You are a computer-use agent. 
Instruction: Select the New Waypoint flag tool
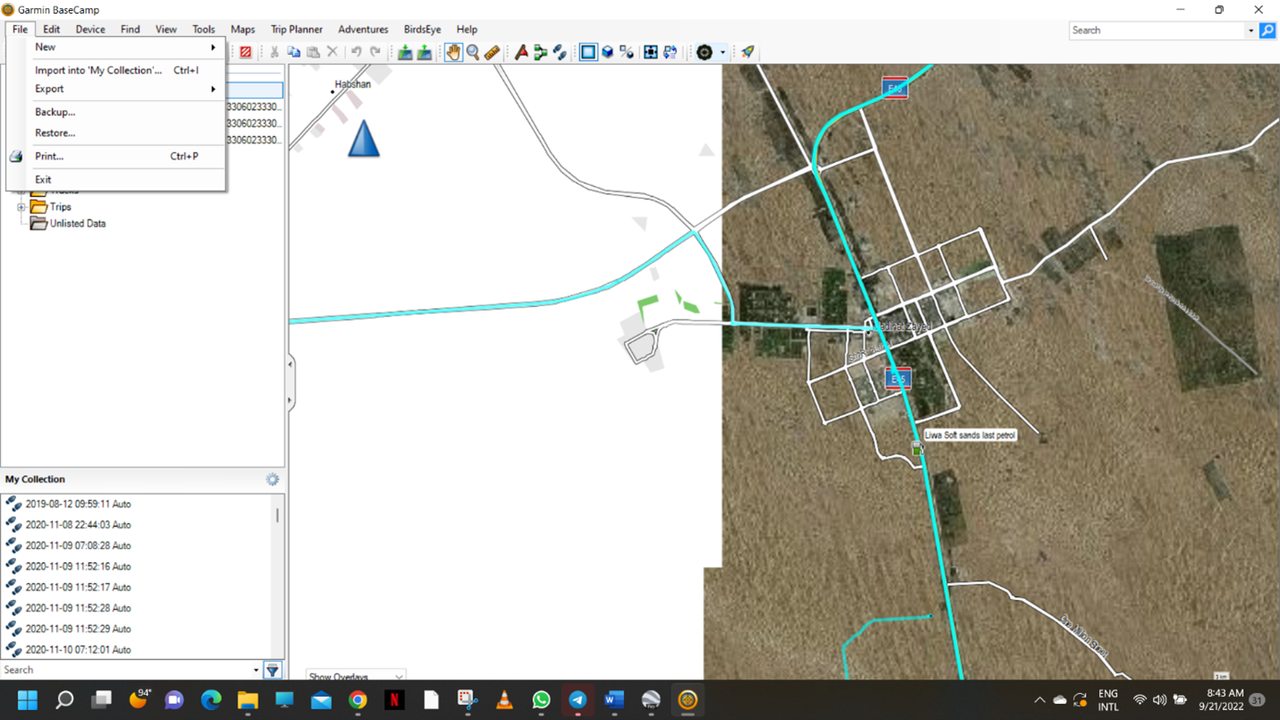pos(521,52)
